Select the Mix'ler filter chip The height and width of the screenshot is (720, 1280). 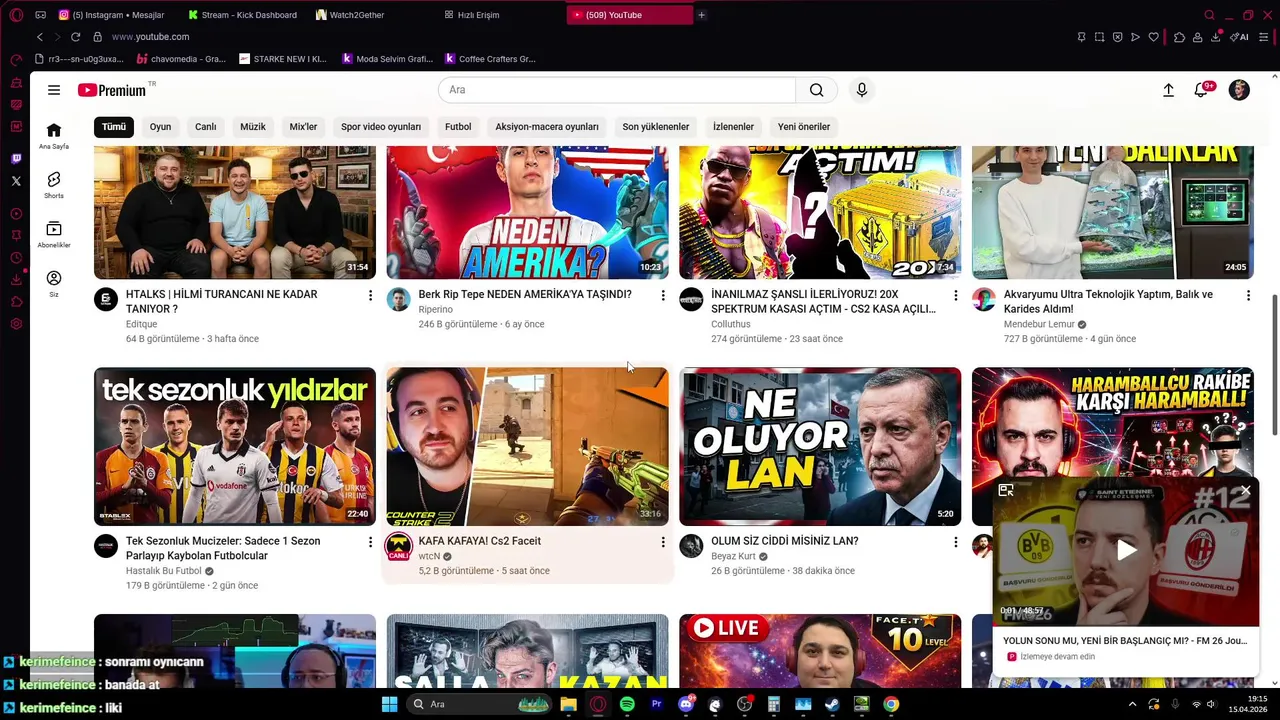(x=303, y=127)
